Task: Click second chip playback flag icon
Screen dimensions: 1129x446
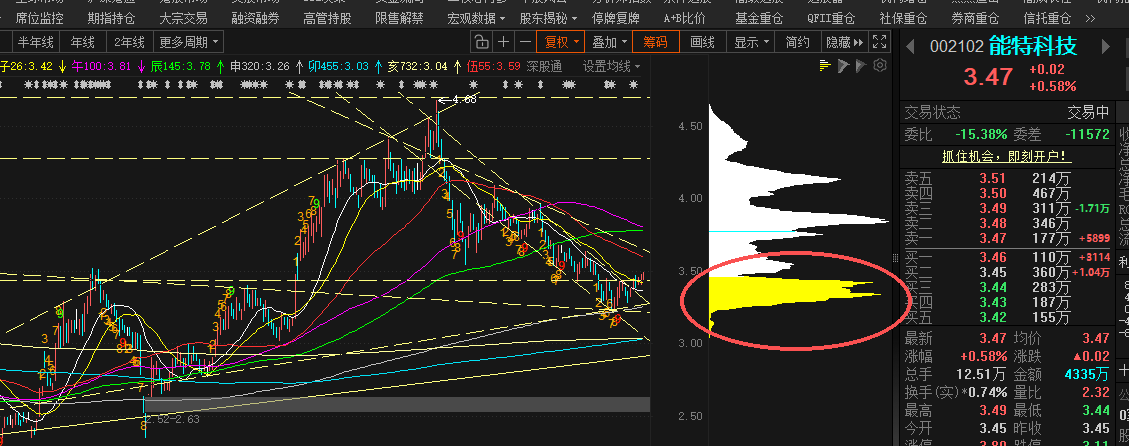Action: [x=861, y=66]
